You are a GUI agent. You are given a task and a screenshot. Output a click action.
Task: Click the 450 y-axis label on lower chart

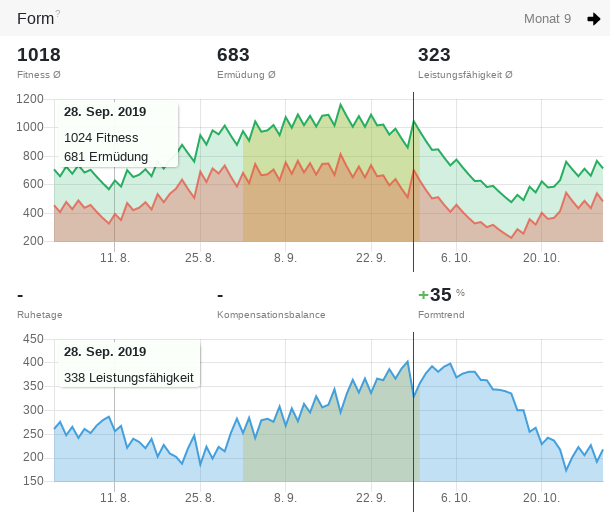tap(34, 339)
